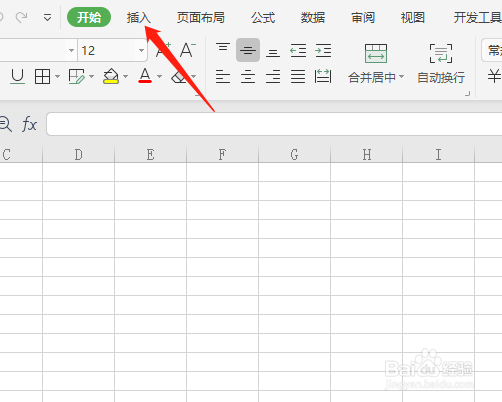This screenshot has height=402, width=502.
Task: Expand the borders dropdown arrow
Action: point(57,77)
